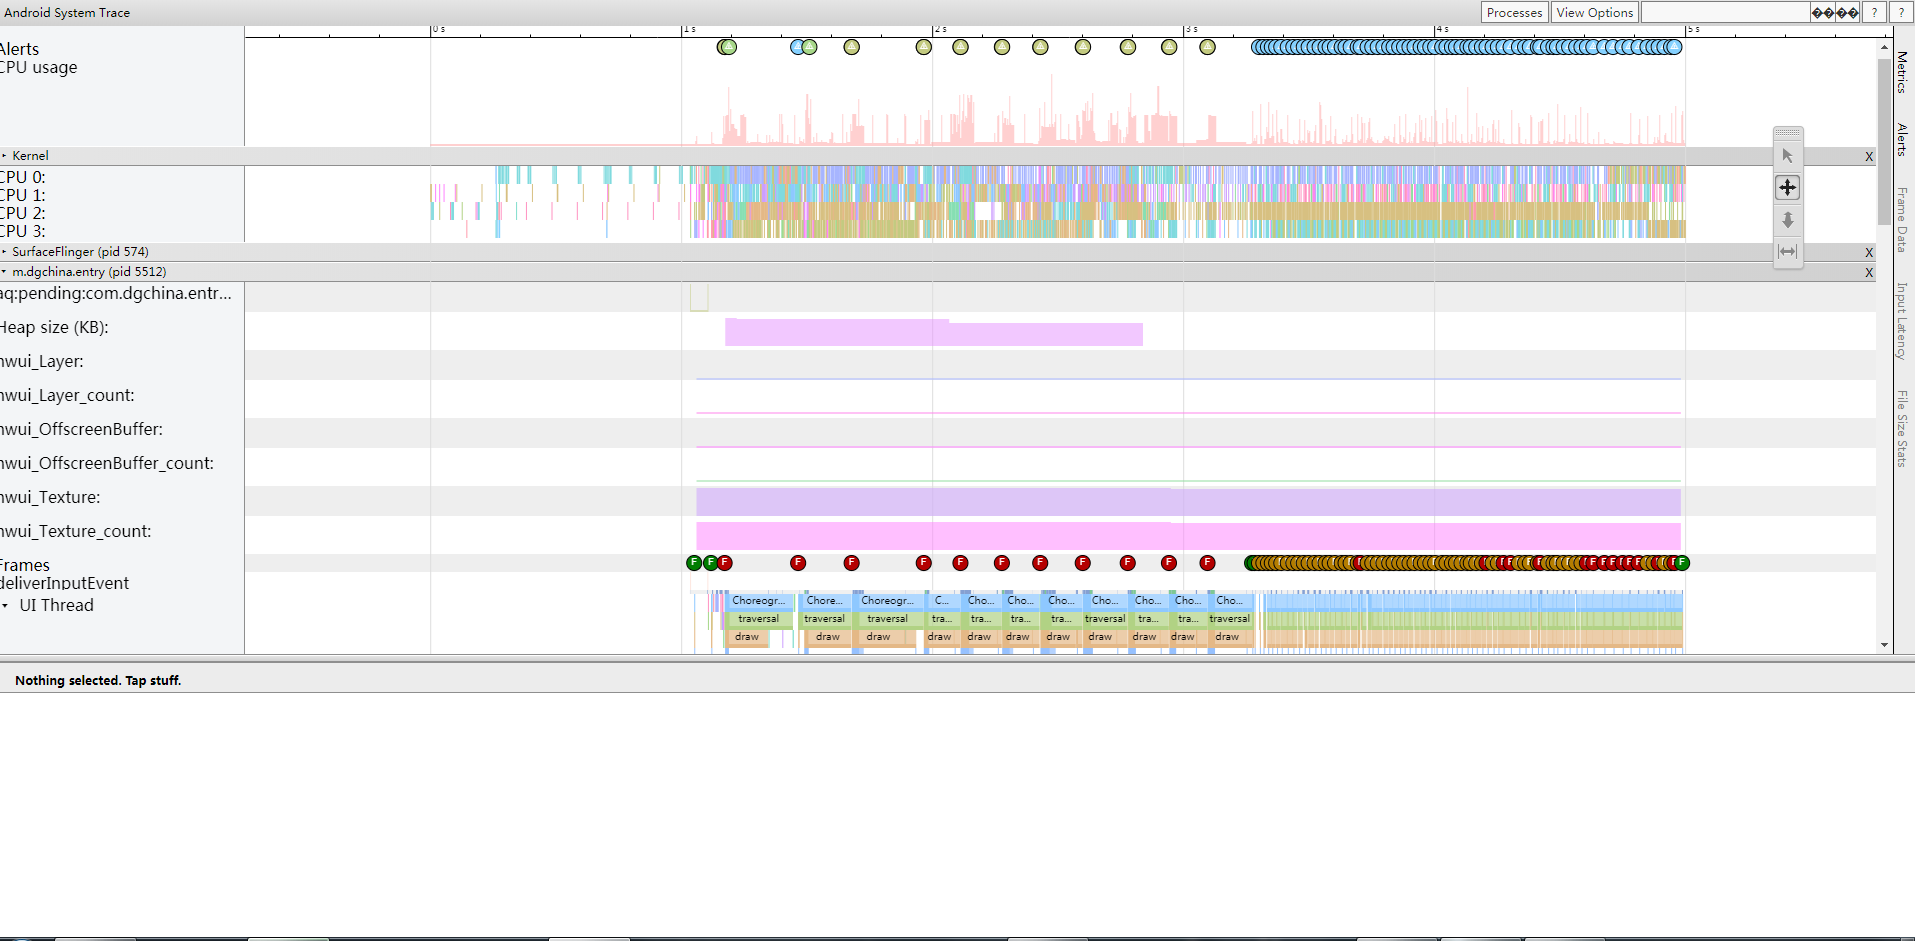The image size is (1915, 941).
Task: Expand or collapse the Kernel section triangle
Action: (x=4, y=156)
